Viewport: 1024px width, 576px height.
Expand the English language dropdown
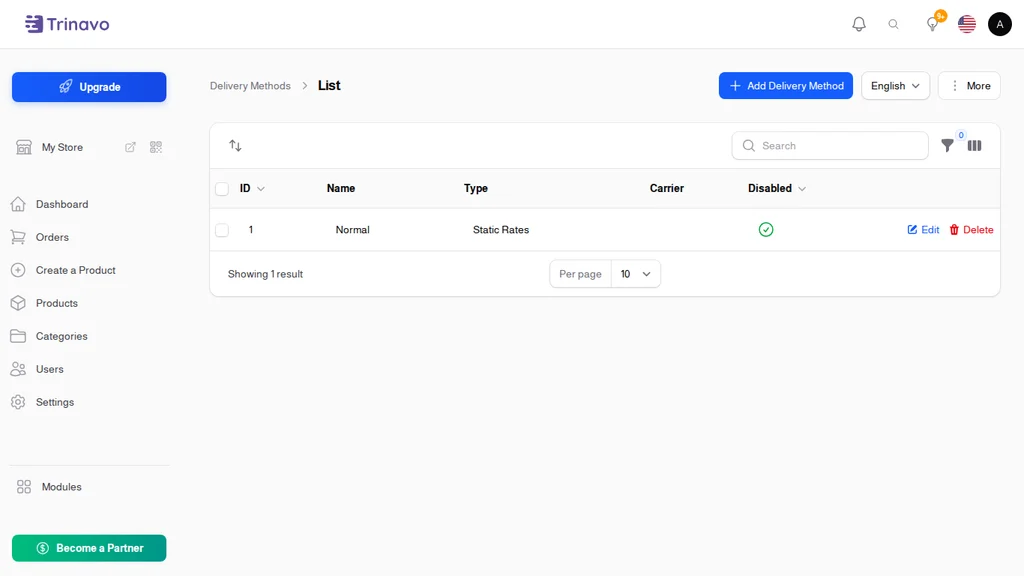click(x=895, y=86)
